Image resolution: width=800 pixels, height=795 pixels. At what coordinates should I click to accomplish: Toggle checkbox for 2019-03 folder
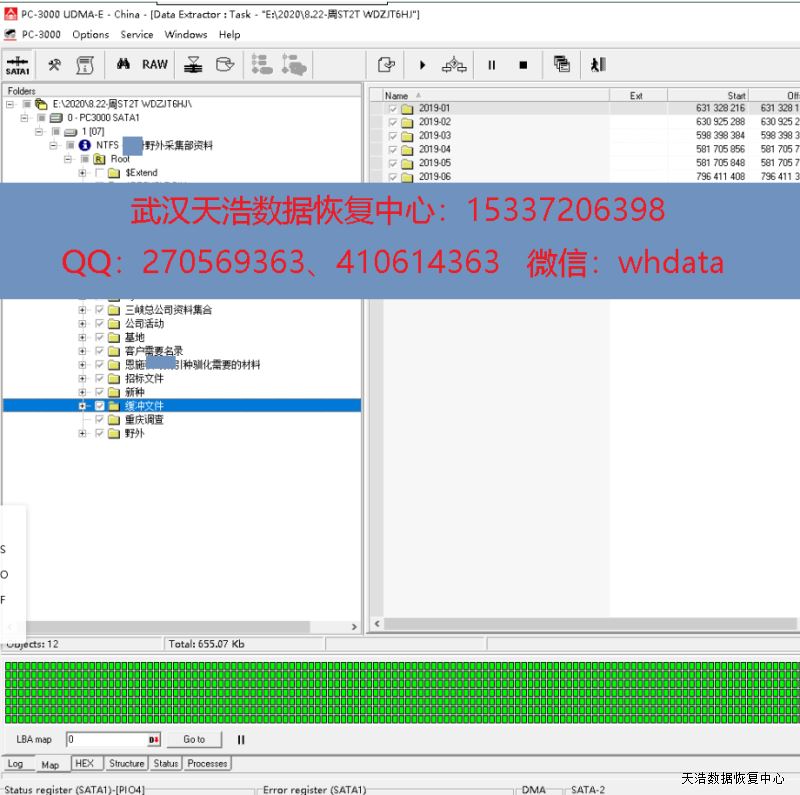393,136
